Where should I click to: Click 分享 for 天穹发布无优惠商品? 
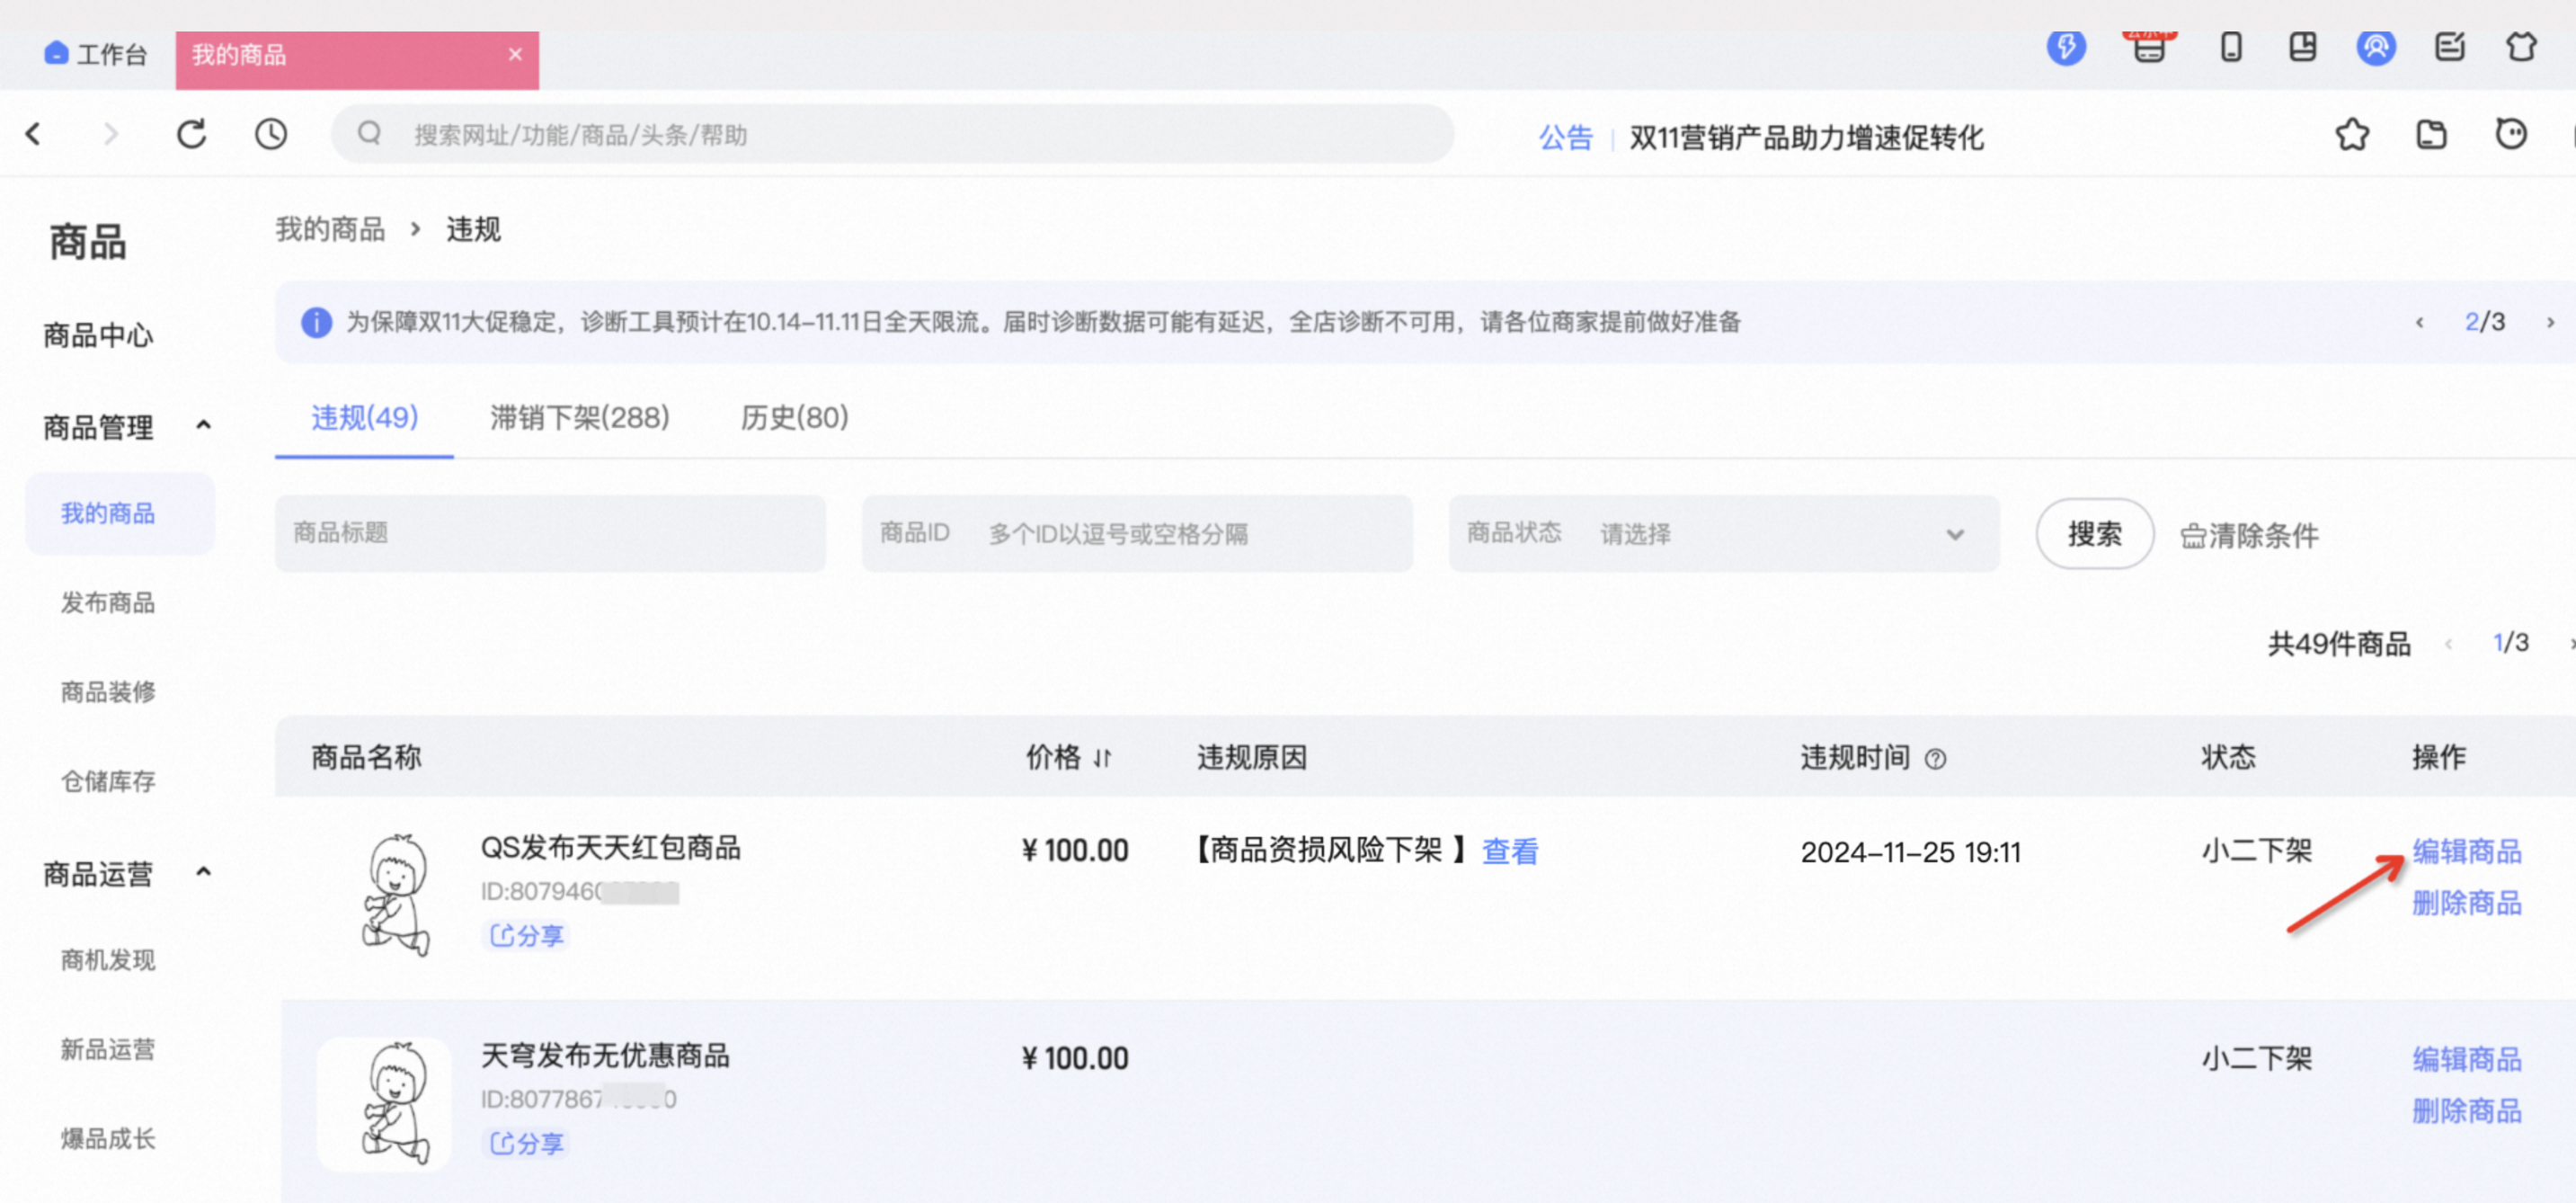click(526, 1143)
